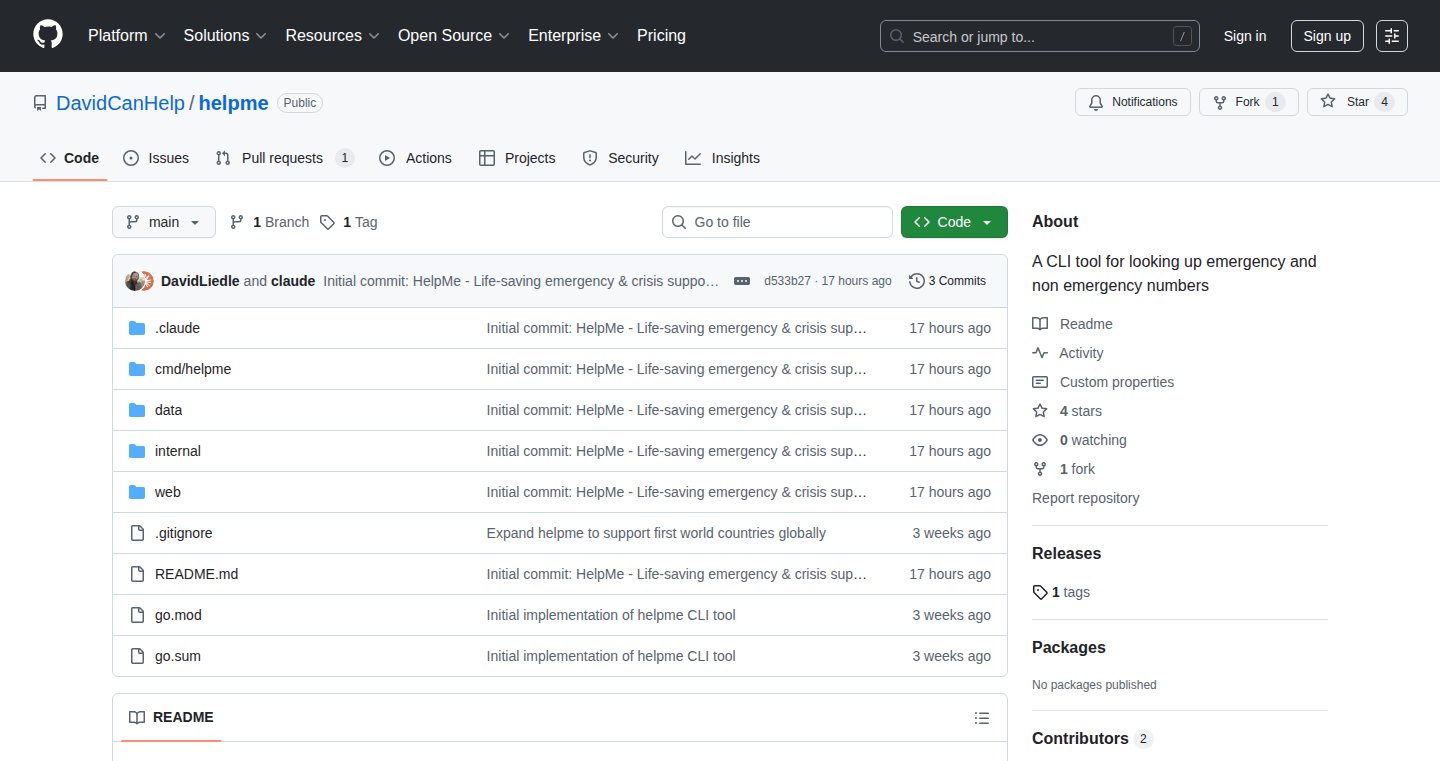View the 4 stars link
Screen dimensions: 1440x761
(1081, 411)
